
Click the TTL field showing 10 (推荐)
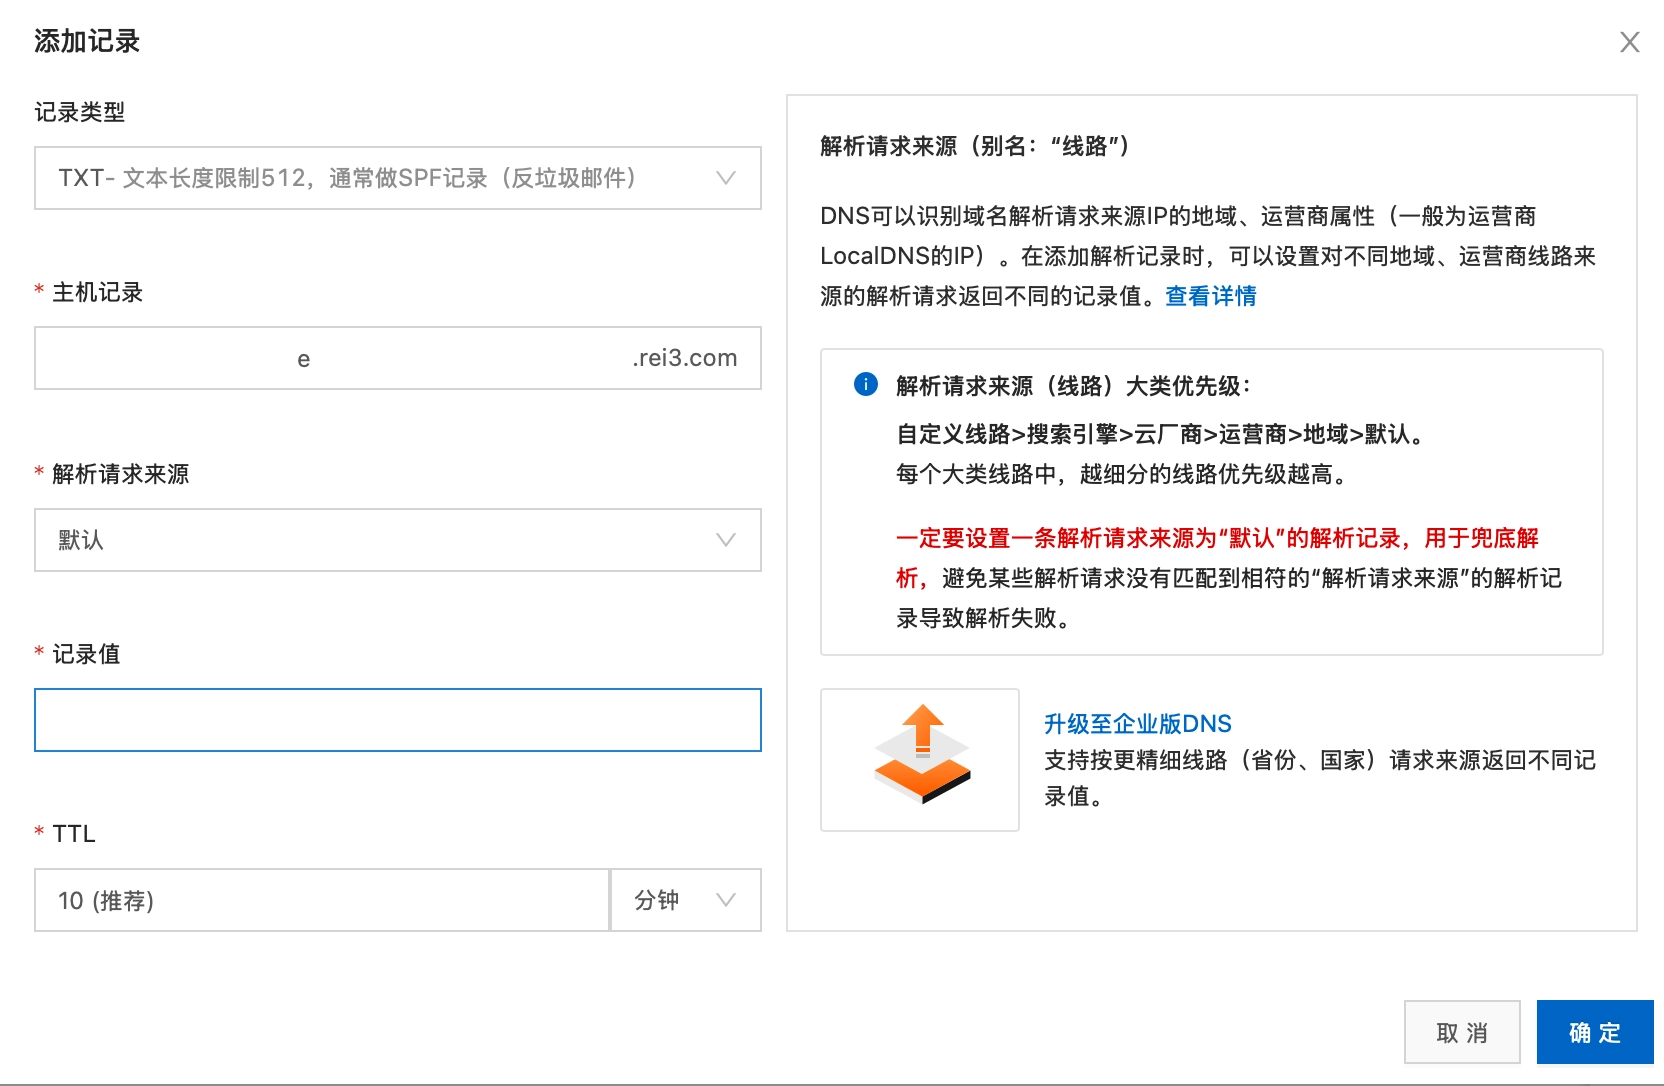pyautogui.click(x=320, y=900)
